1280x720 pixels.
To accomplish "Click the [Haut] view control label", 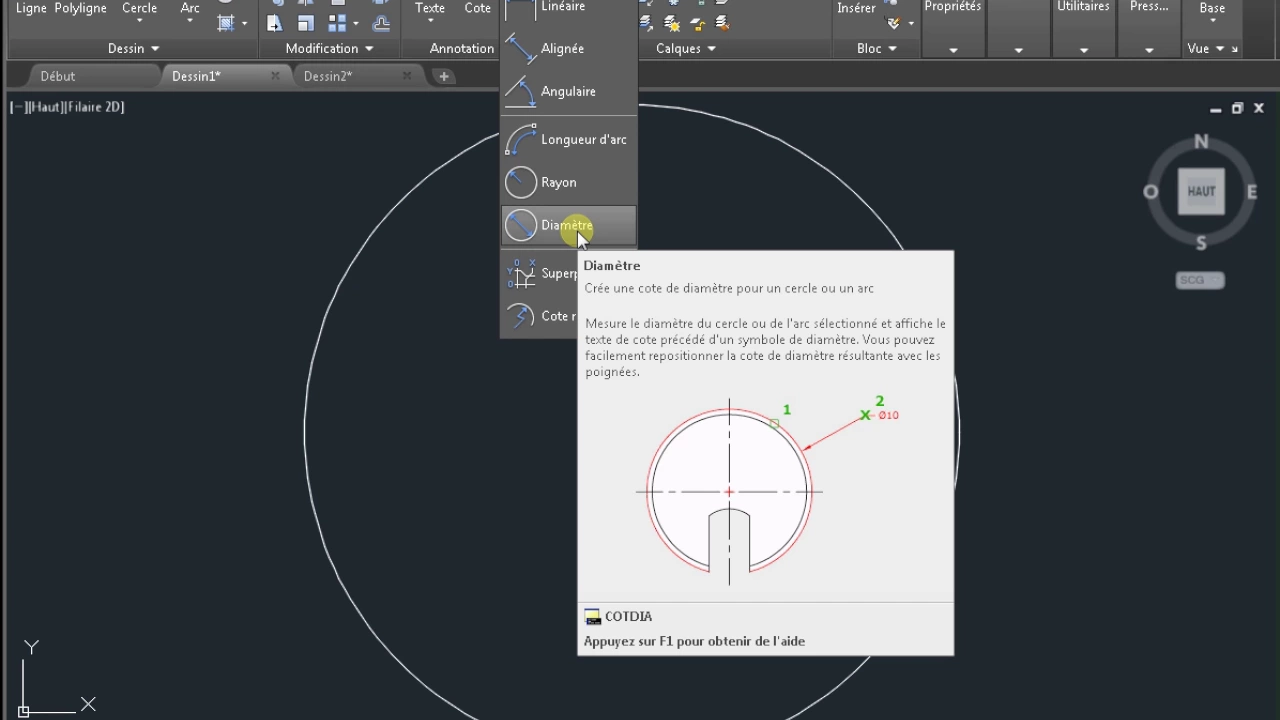I will point(44,107).
